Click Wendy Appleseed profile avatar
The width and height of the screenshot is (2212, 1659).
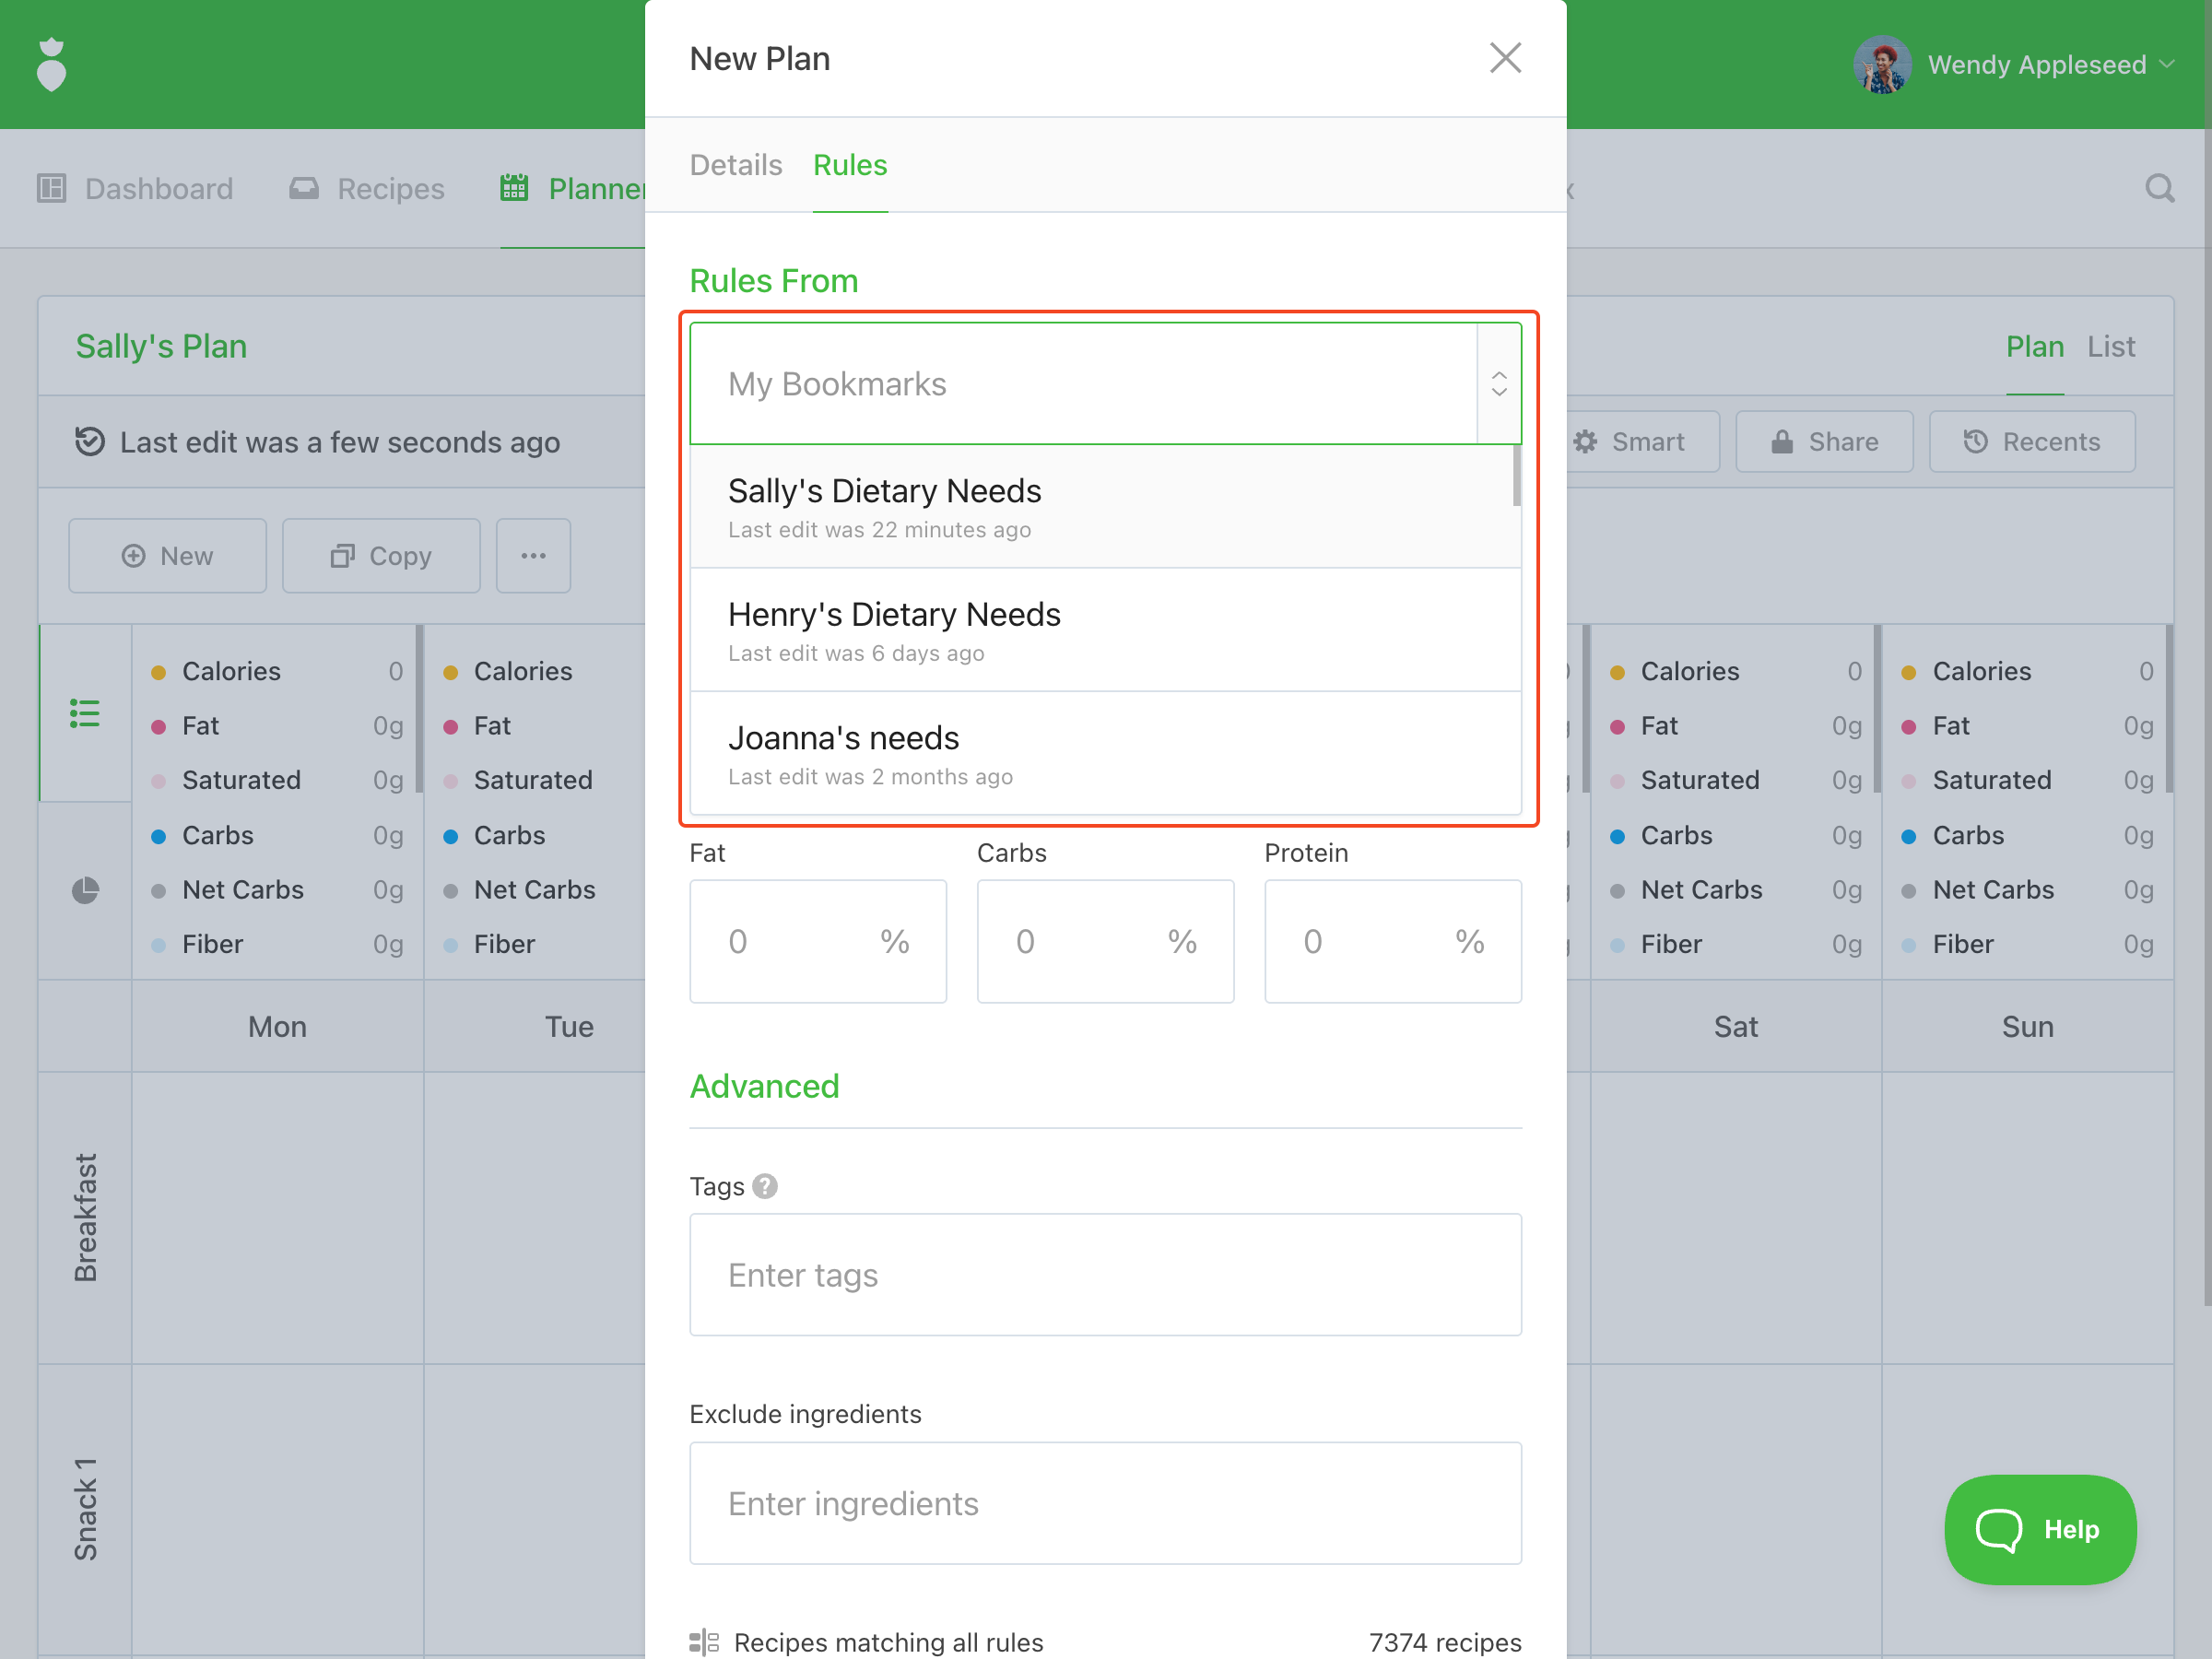click(x=1883, y=65)
